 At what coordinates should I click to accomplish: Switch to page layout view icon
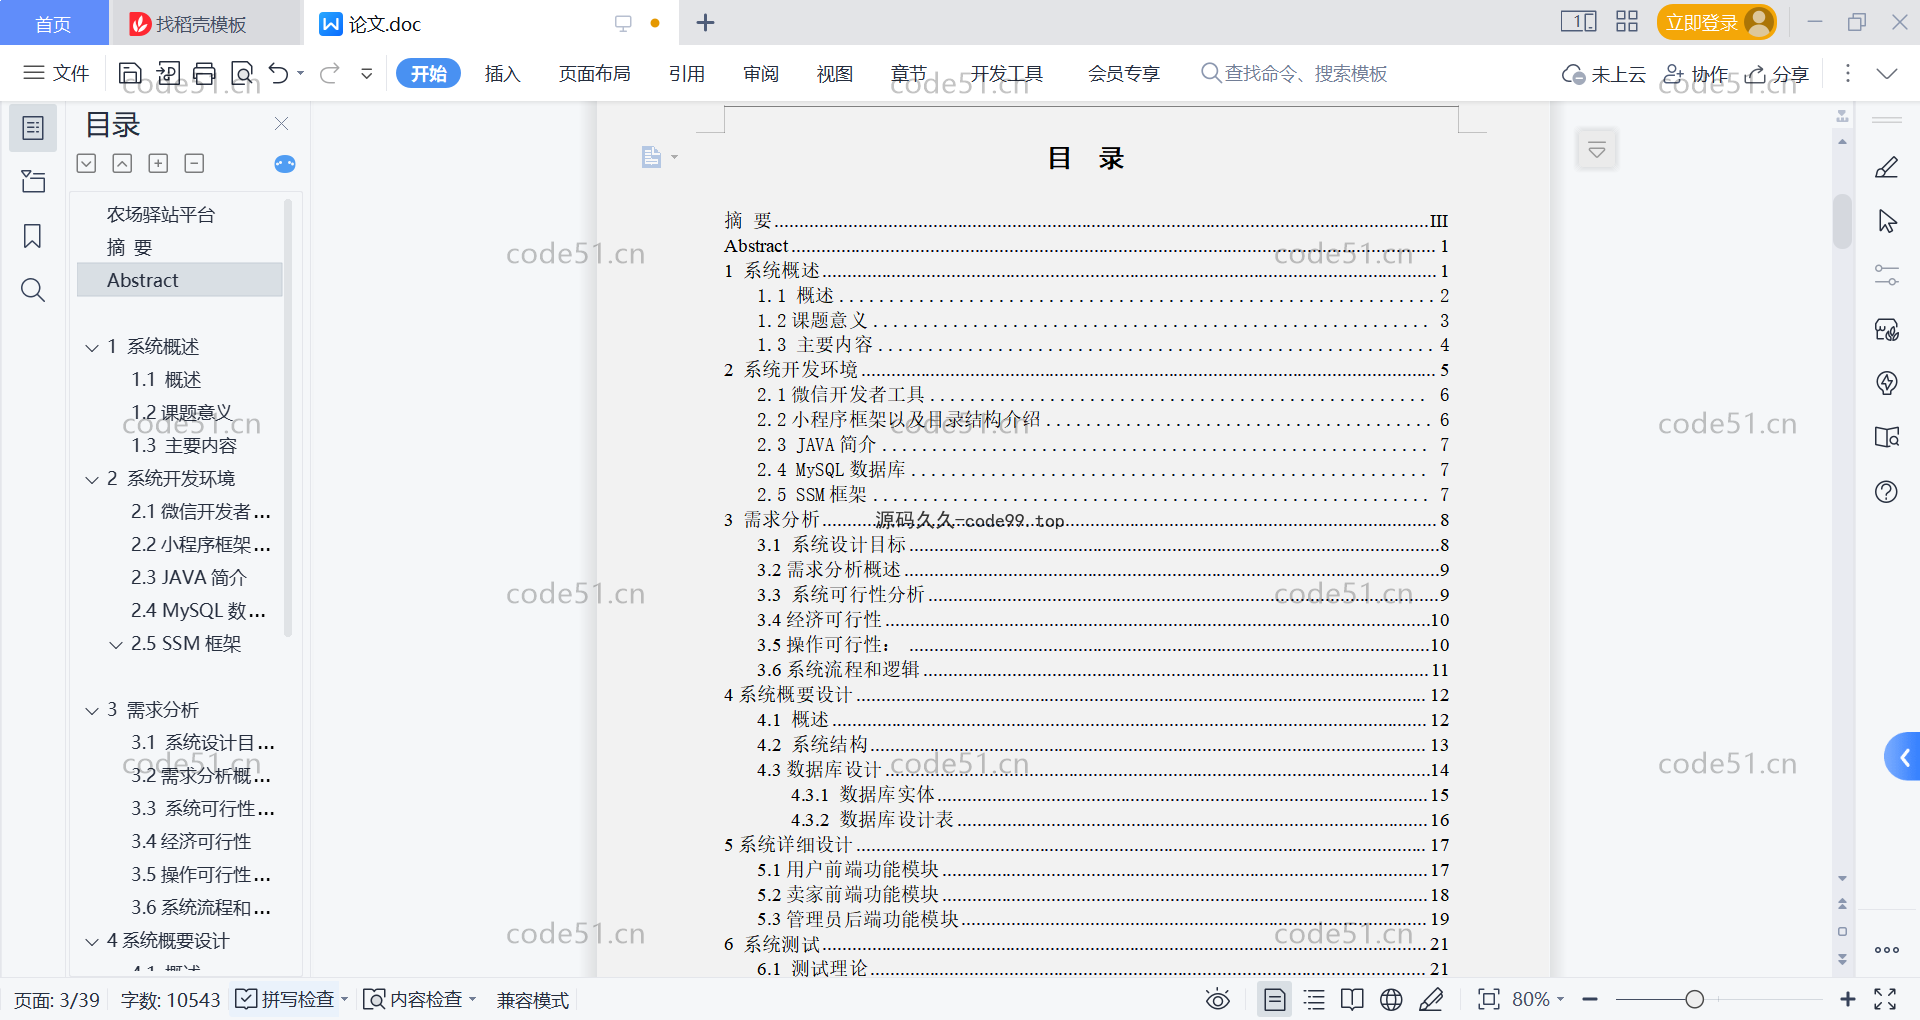[1275, 1000]
